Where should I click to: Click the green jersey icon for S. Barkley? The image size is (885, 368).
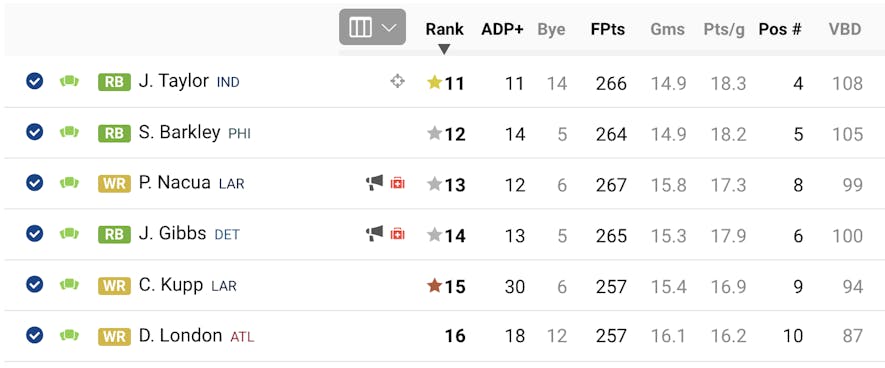[x=69, y=132]
